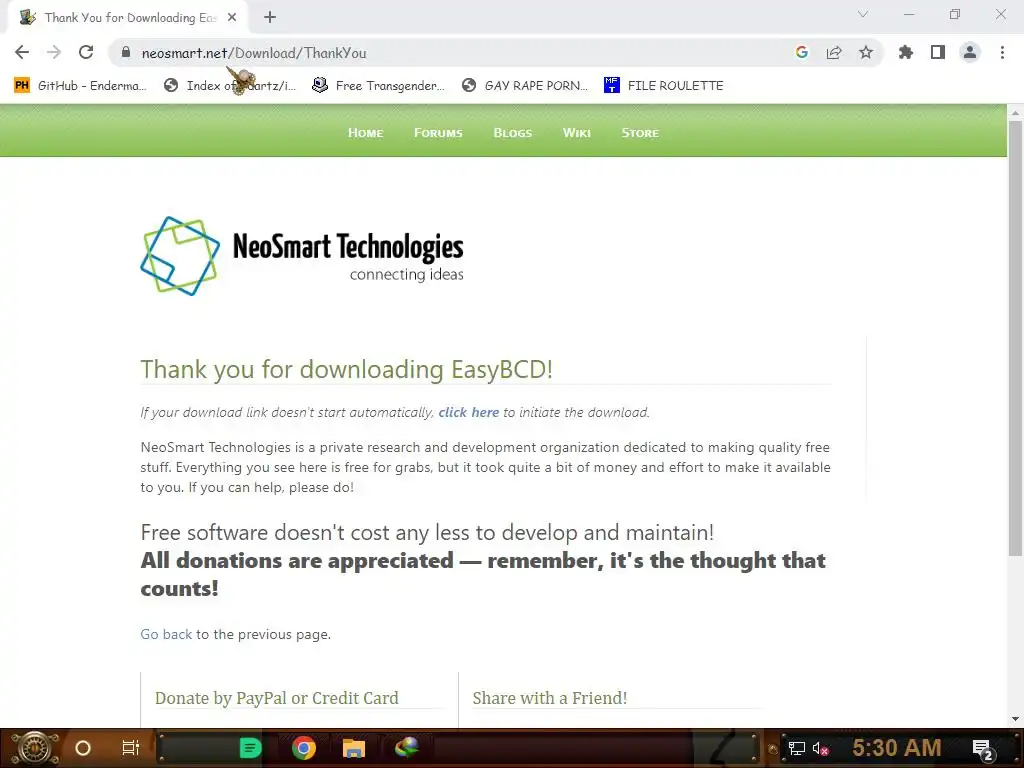Switch to Chrome from the taskbar
1024x768 pixels.
click(304, 748)
